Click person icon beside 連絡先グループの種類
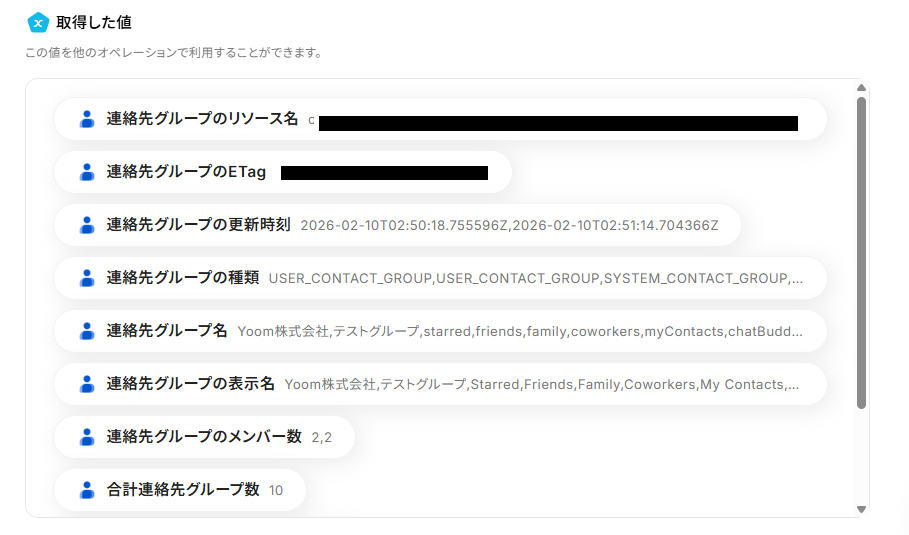 (87, 278)
